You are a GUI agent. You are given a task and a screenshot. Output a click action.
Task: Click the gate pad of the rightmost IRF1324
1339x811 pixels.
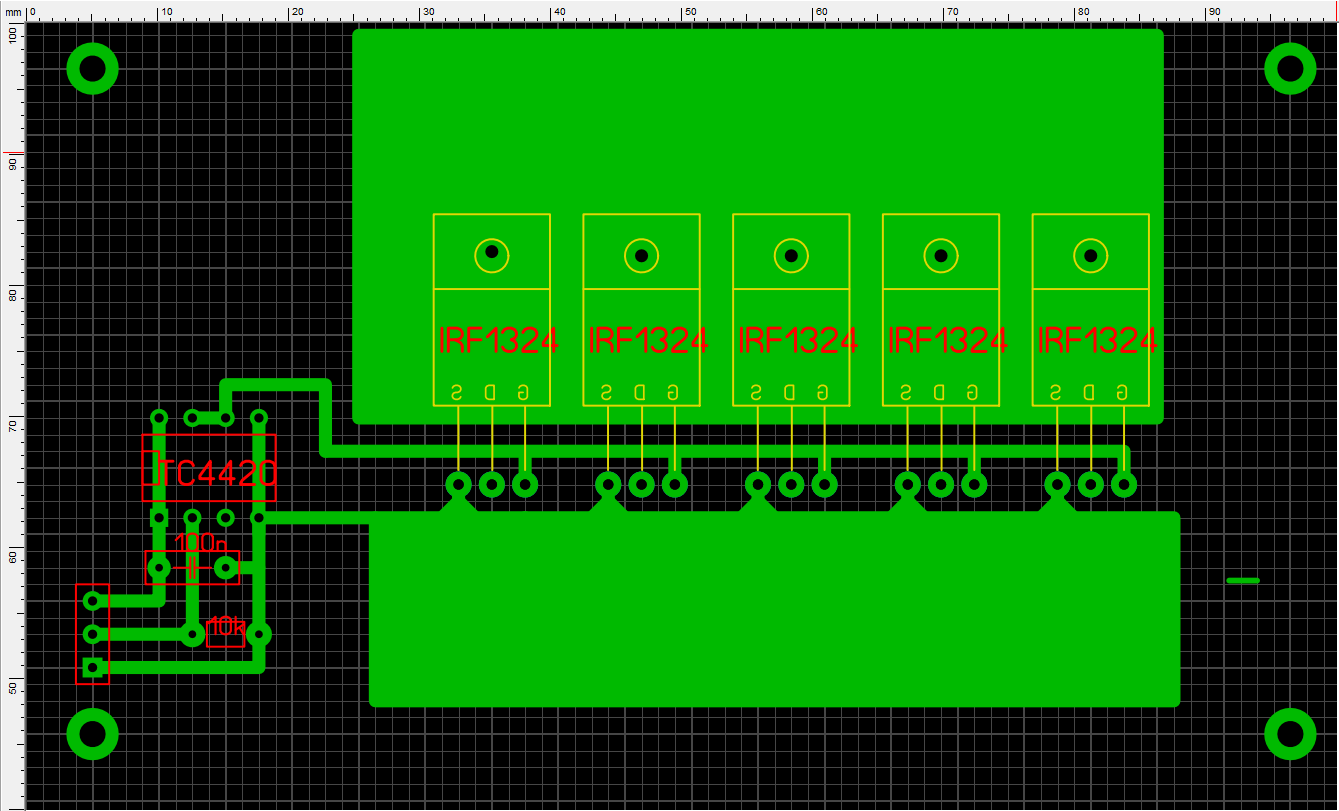click(1124, 485)
